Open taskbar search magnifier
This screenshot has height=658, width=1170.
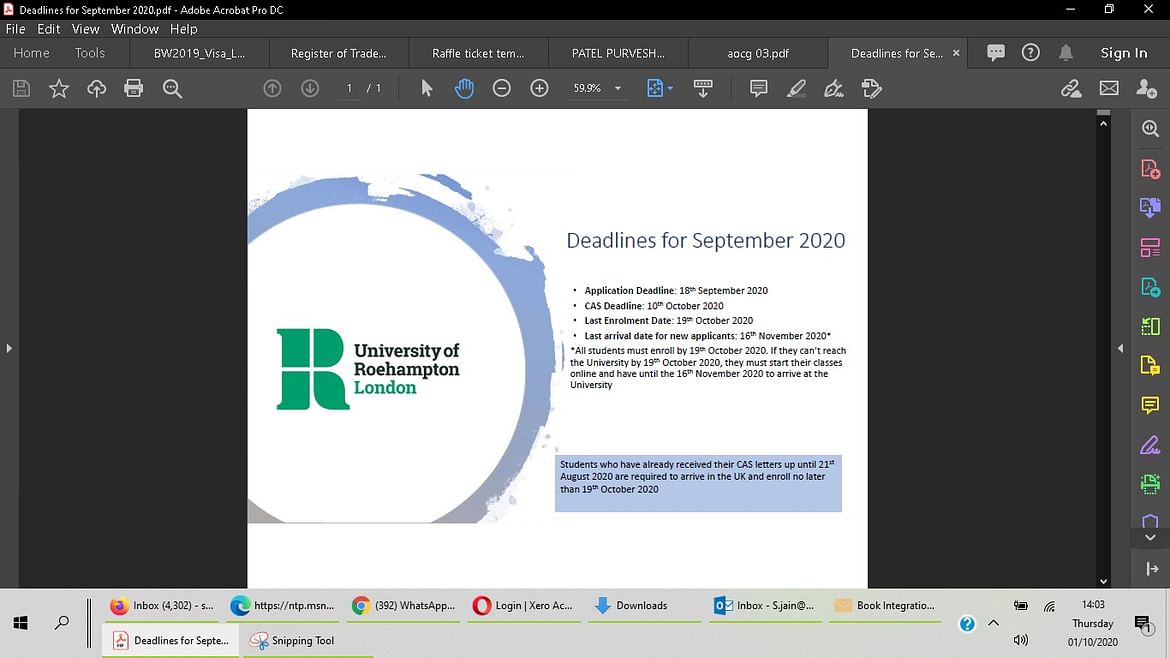pyautogui.click(x=62, y=622)
